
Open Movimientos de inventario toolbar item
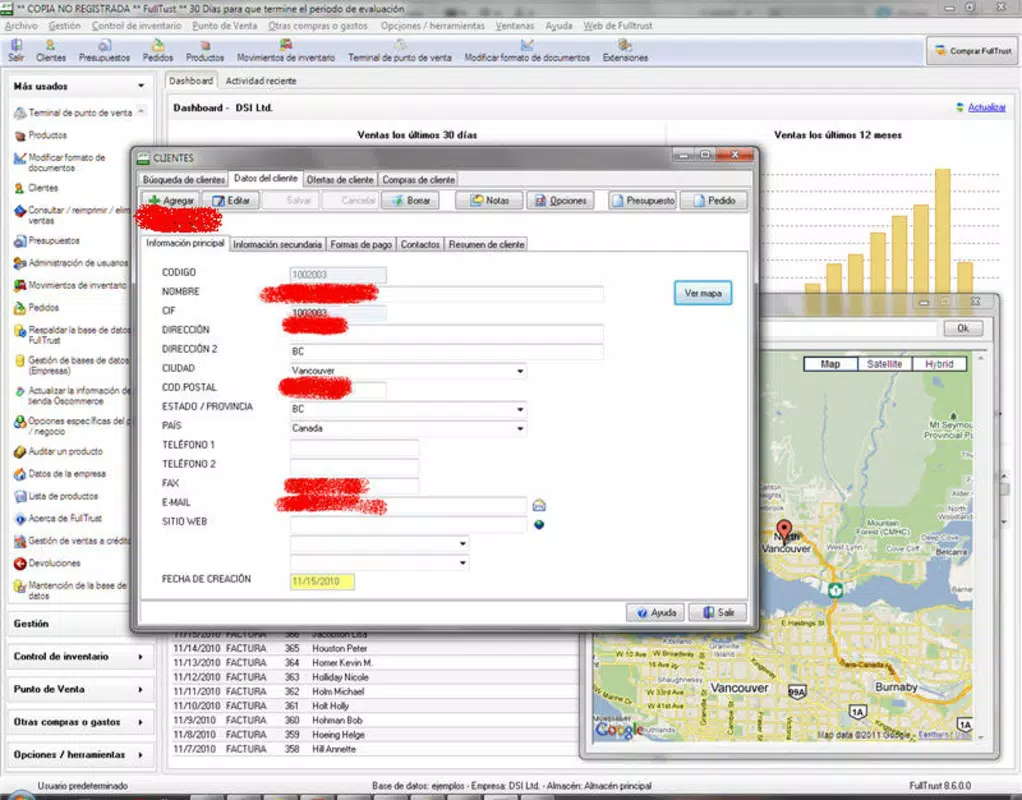285,51
